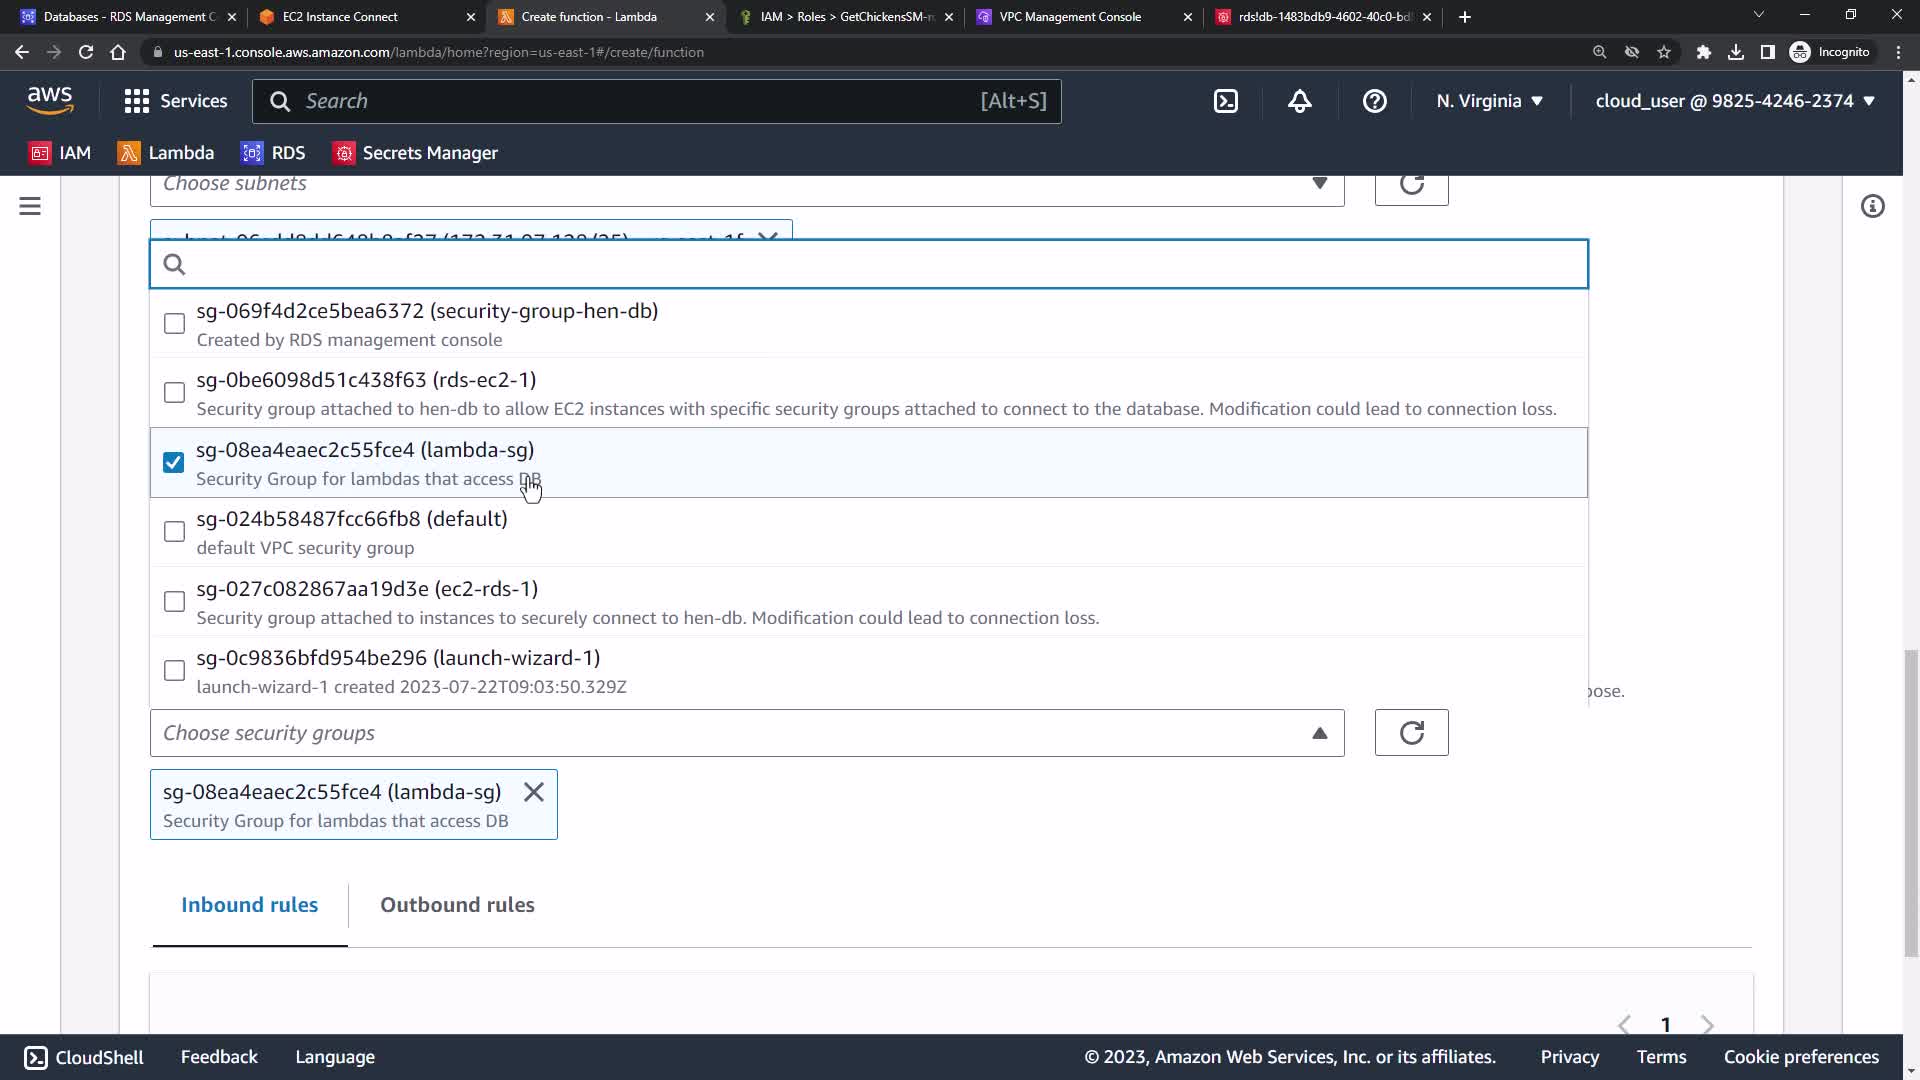Expand the cloud_user account menu
Image resolution: width=1920 pixels, height=1080 pixels.
tap(1734, 101)
